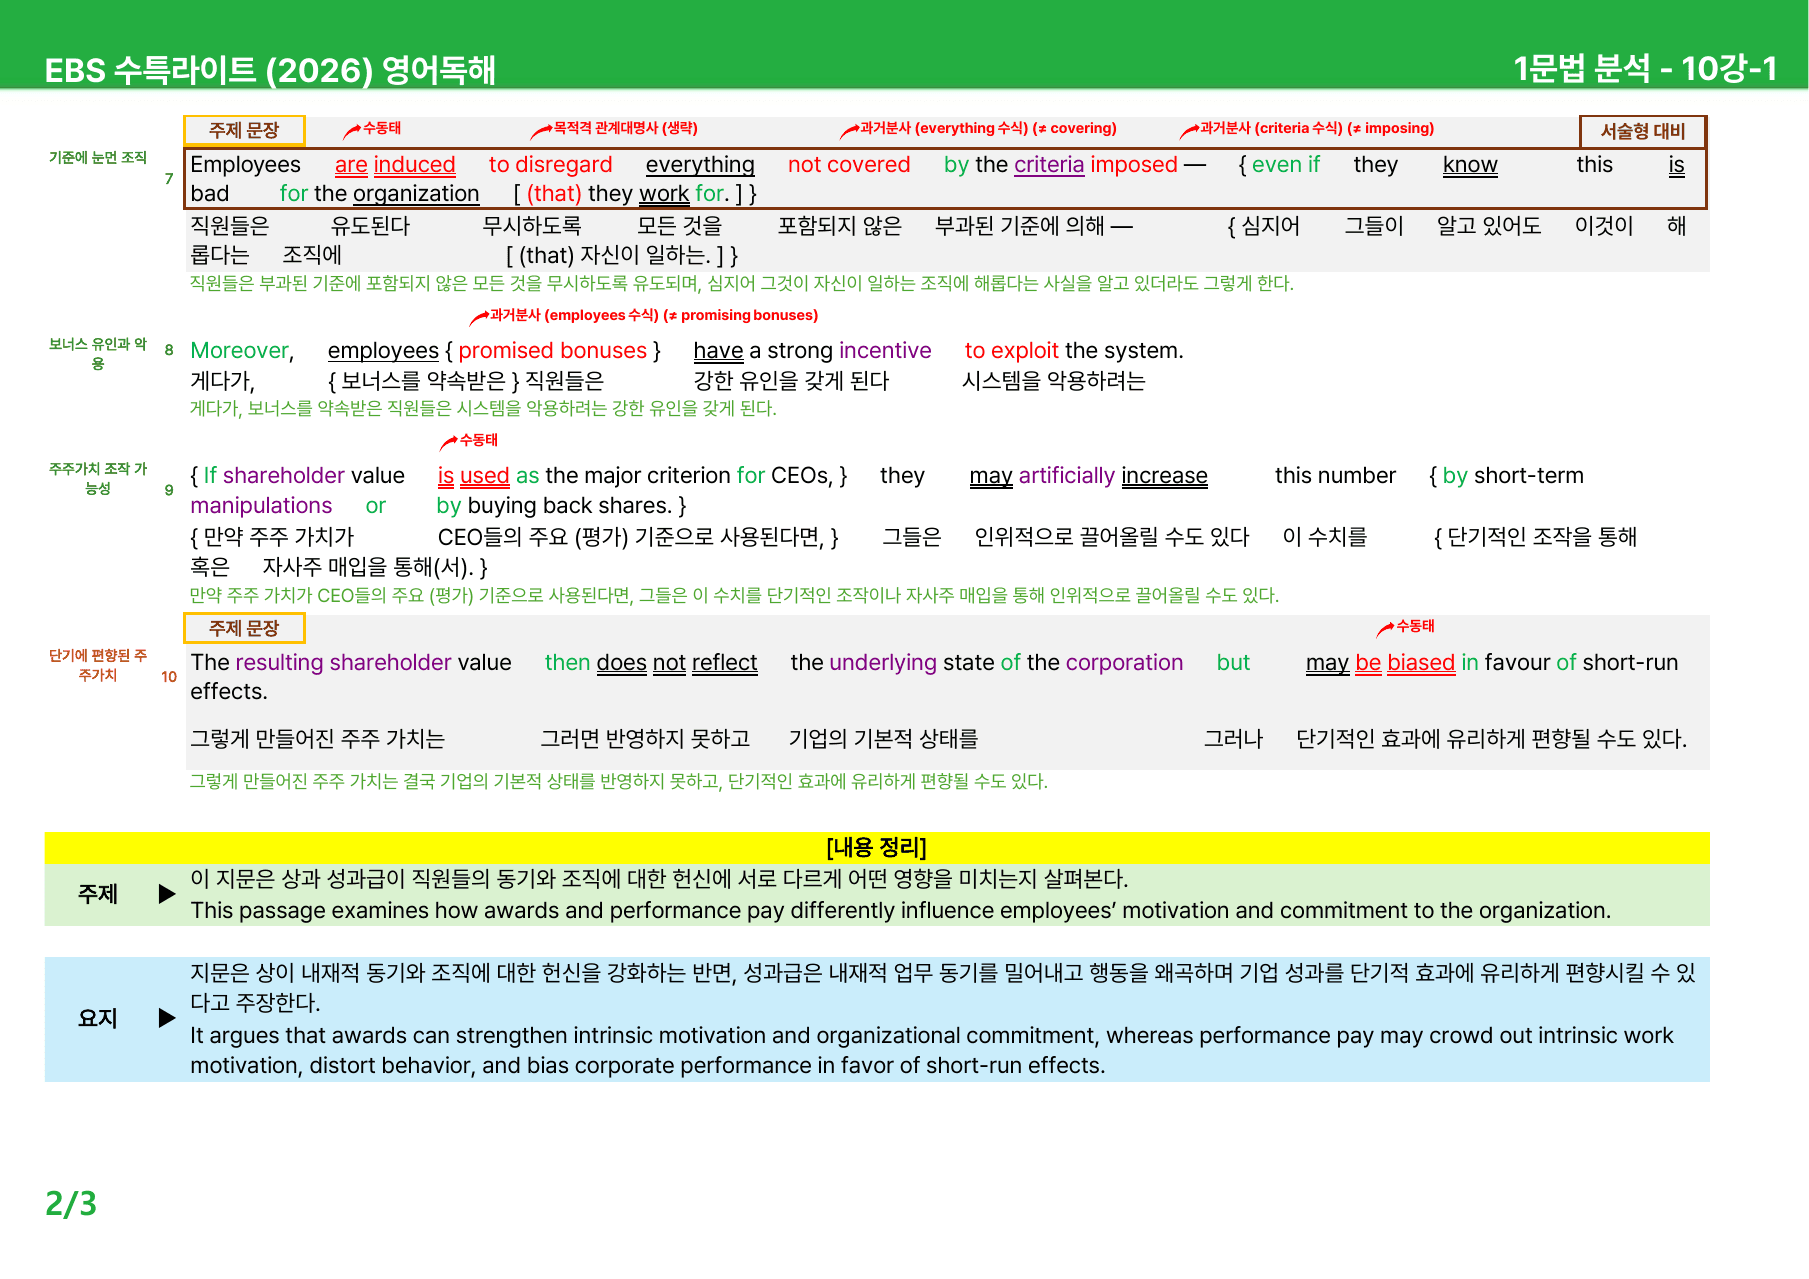Click the green translation starting '만약 주주 가치가 CEO들의'
The width and height of the screenshot is (1809, 1279).
tap(734, 596)
